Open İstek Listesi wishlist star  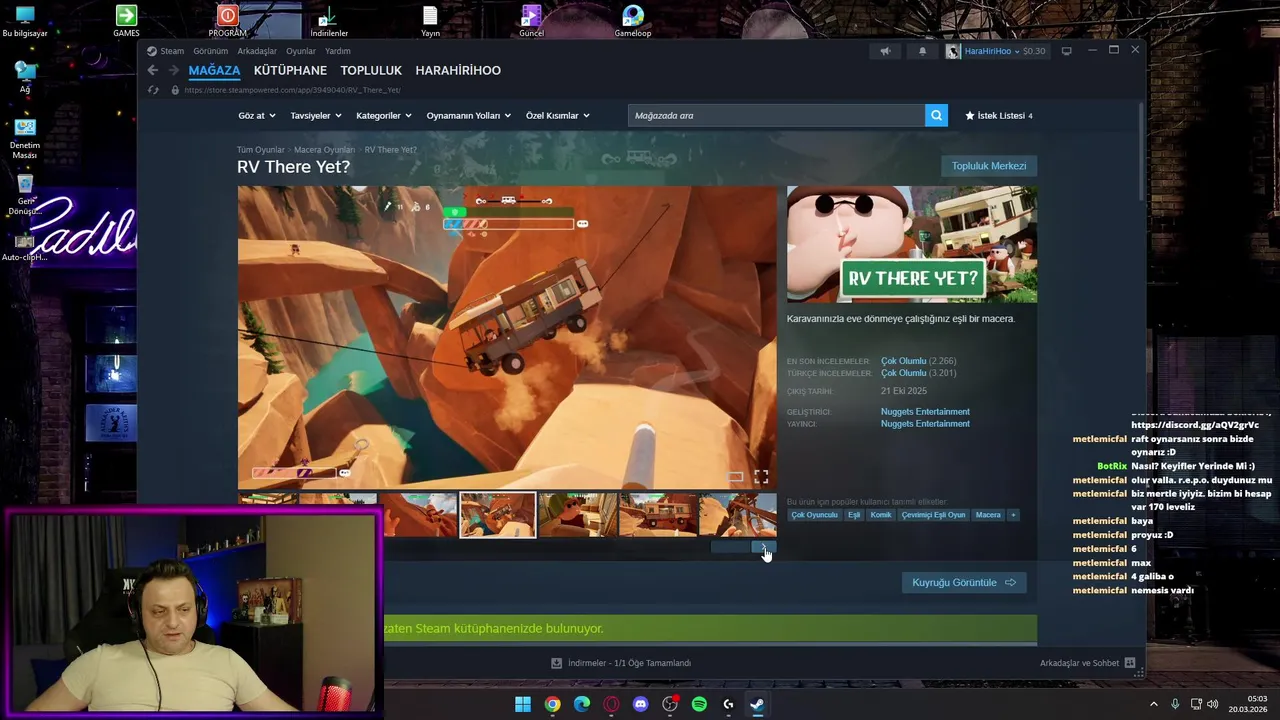coord(969,116)
